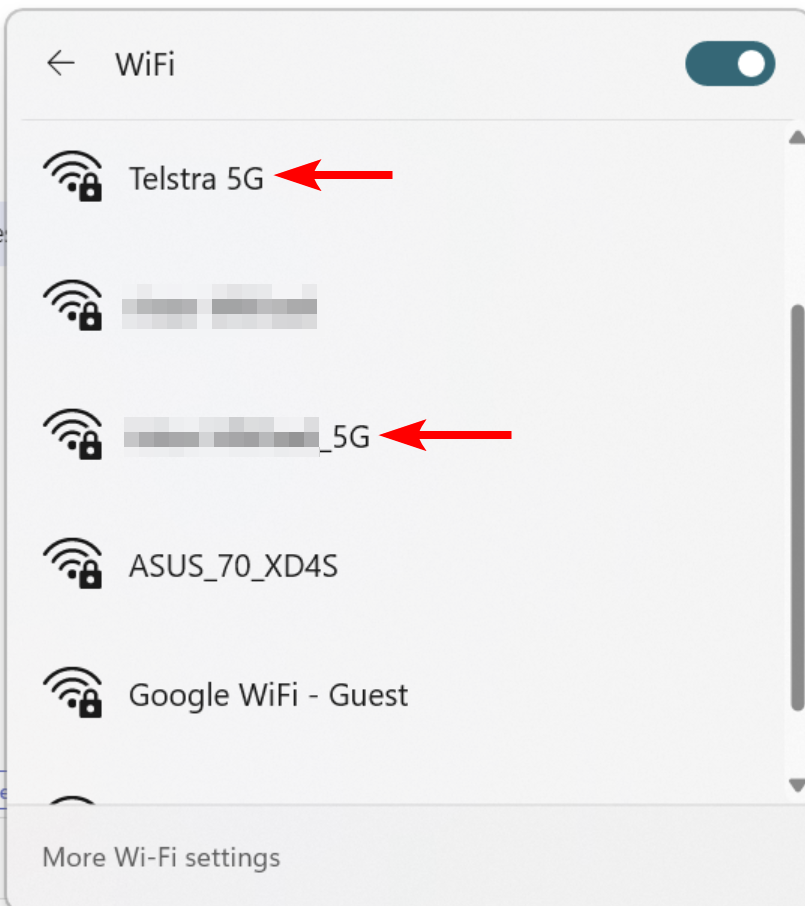Click the partially visible WiFi icon at list bottom
The width and height of the screenshot is (805, 906).
point(73,799)
